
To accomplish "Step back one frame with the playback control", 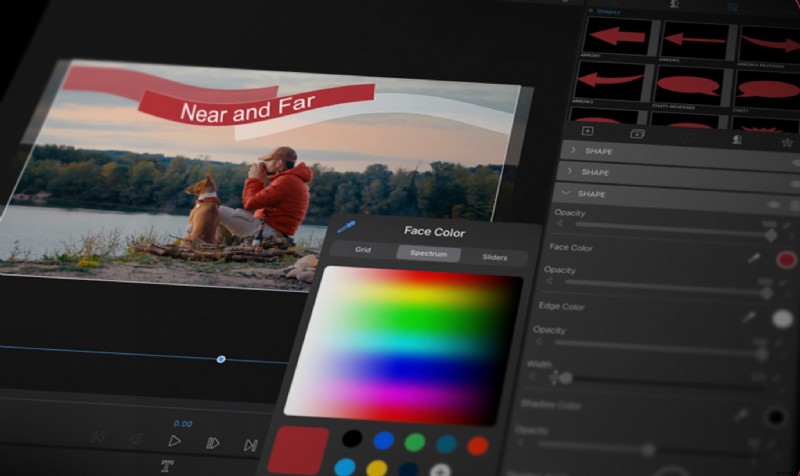I will click(136, 439).
